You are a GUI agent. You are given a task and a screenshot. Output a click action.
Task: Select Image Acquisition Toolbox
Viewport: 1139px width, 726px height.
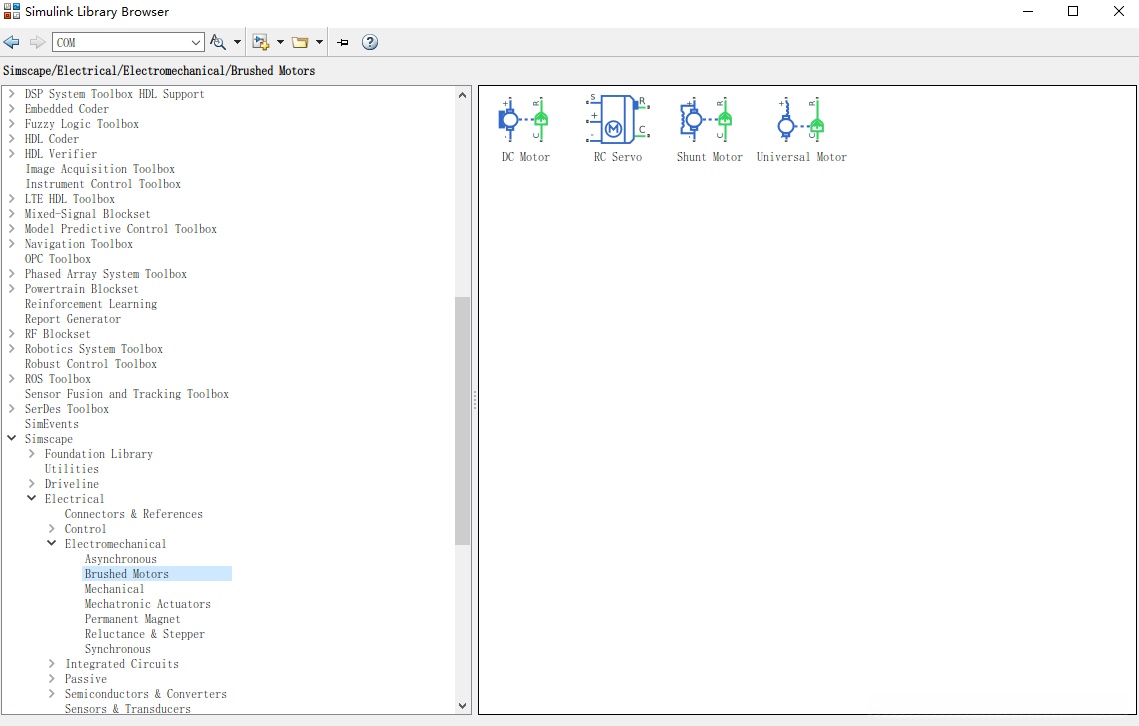tap(100, 169)
